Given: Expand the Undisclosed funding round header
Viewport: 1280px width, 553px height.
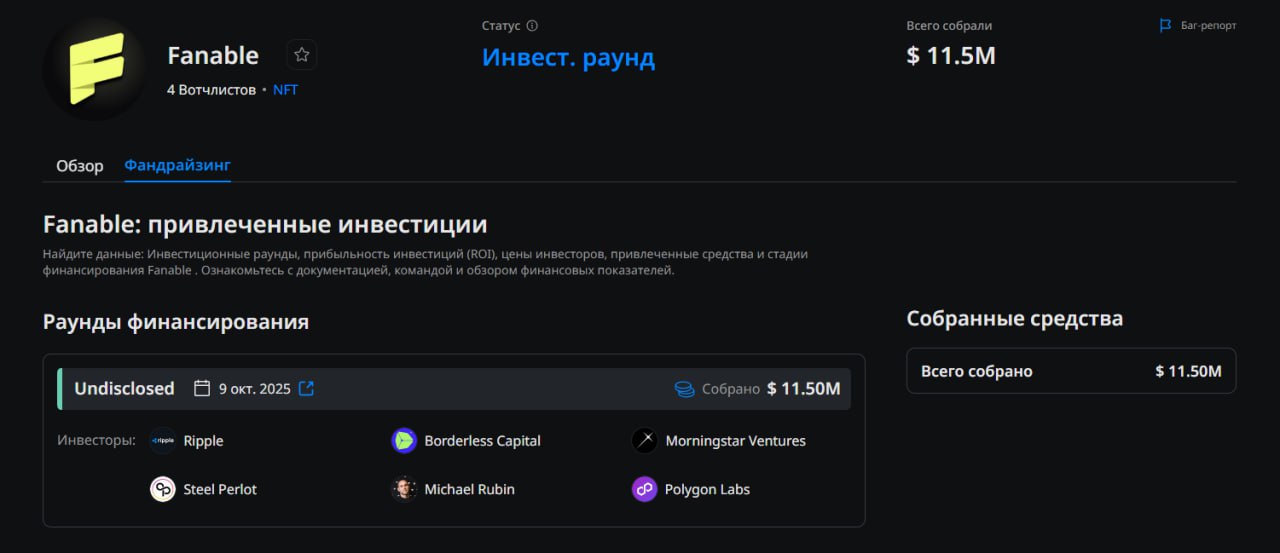Looking at the screenshot, I should click(454, 389).
